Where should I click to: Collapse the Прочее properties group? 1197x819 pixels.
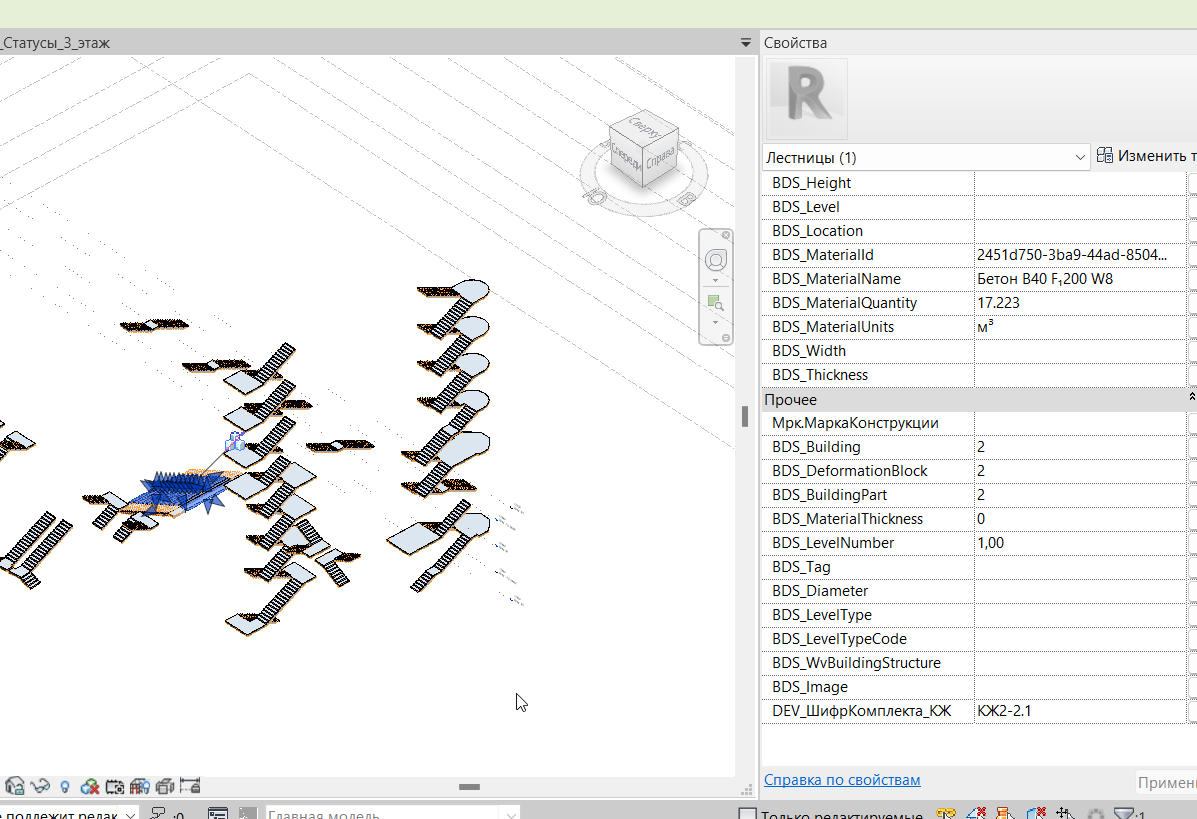(x=1192, y=398)
